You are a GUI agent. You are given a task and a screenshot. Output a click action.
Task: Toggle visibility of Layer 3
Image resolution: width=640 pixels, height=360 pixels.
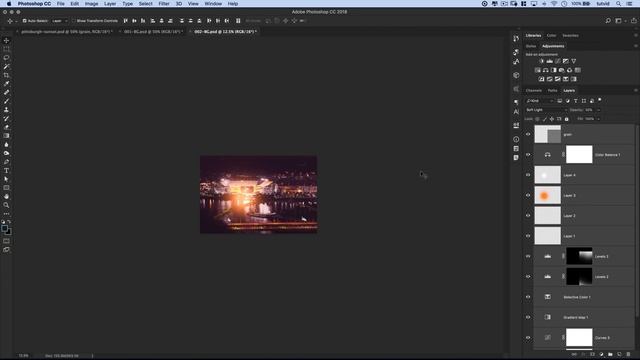528,196
